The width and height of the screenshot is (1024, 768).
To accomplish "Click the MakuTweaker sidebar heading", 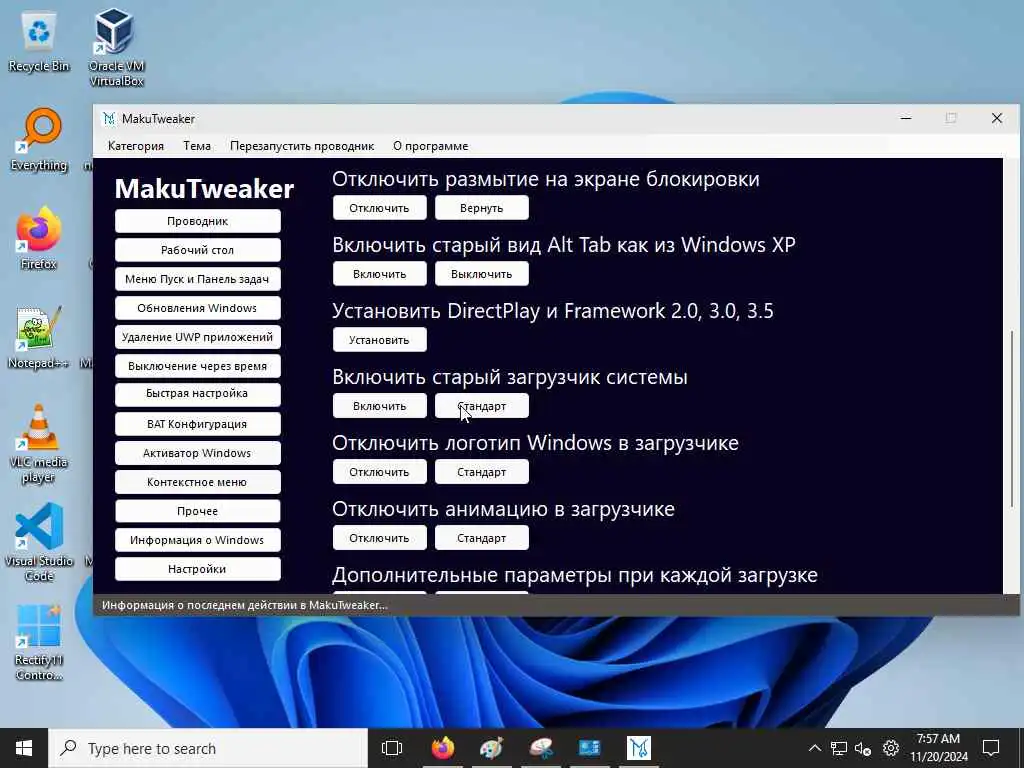I will [204, 189].
